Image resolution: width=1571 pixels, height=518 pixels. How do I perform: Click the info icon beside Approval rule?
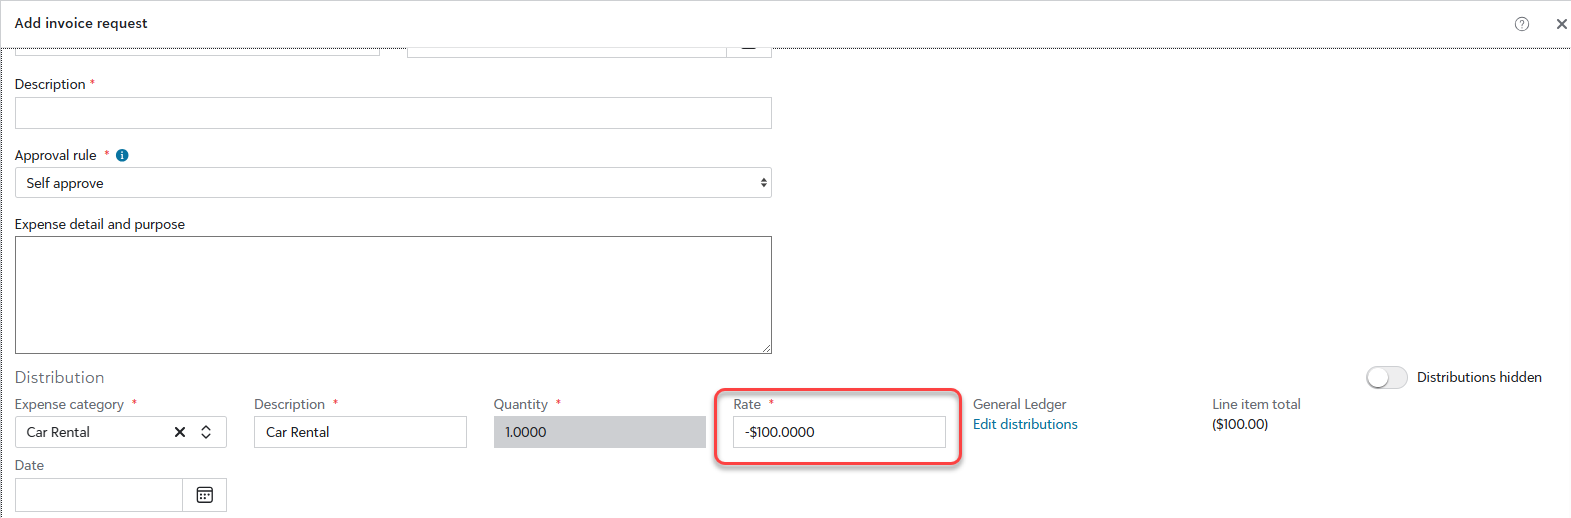pos(122,155)
